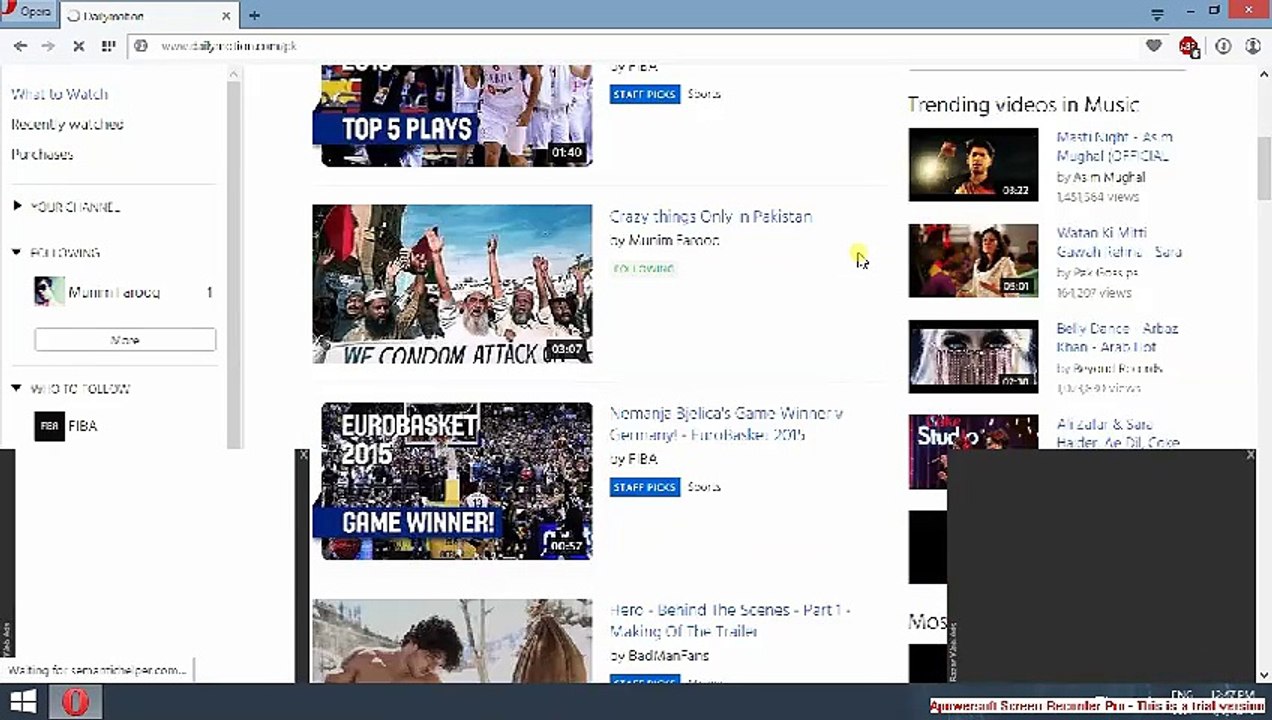
Task: Click Sports category on Top 5 Plays
Action: (x=704, y=94)
